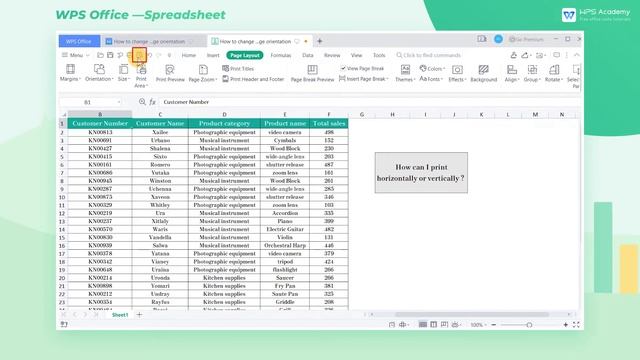Click the Print Preview icon

[x=170, y=70]
